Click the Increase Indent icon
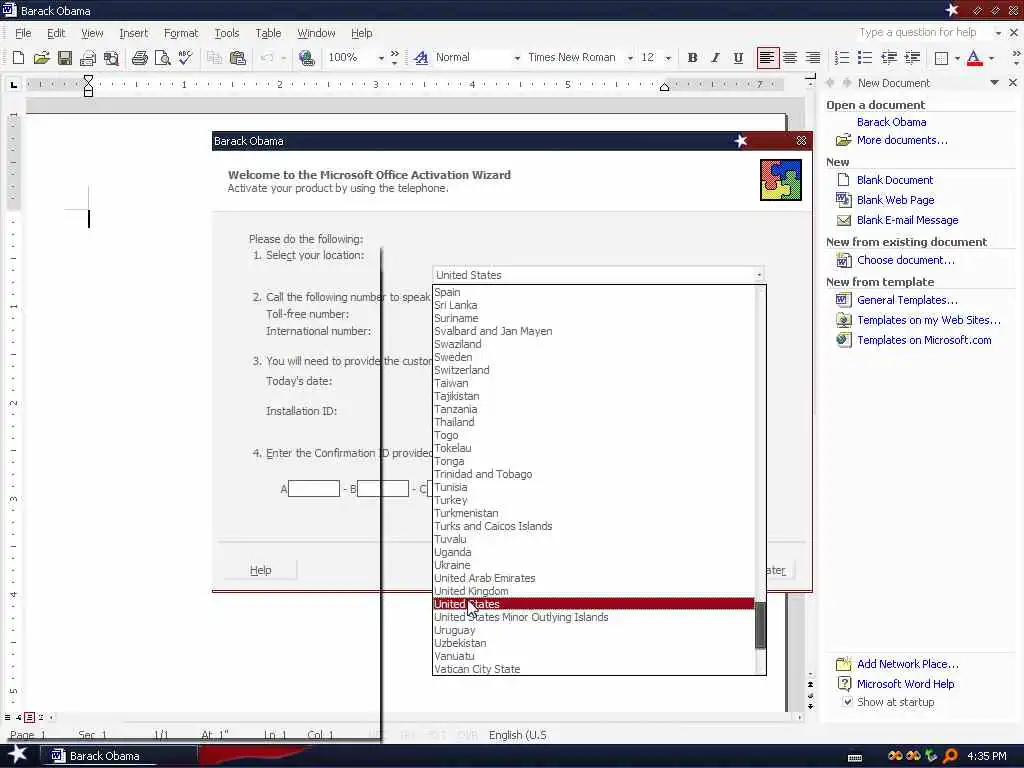 coord(912,58)
